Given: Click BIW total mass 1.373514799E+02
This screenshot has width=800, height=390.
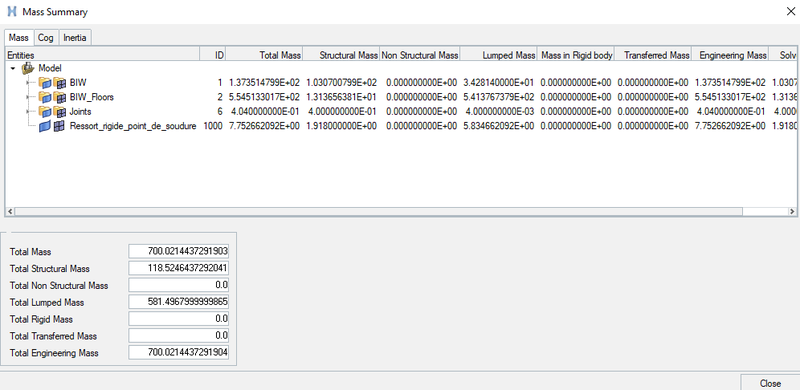Looking at the screenshot, I should coord(265,83).
